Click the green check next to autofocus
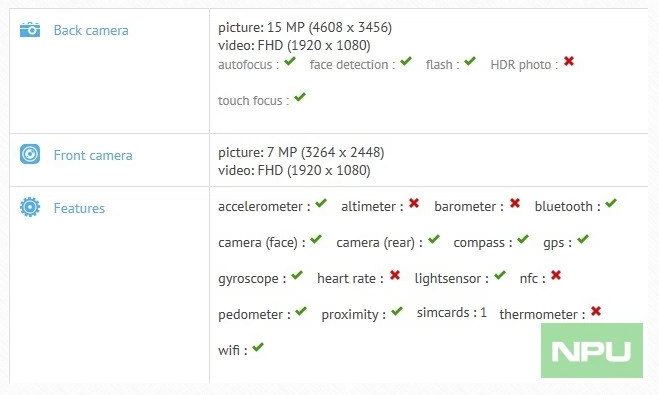 [290, 61]
